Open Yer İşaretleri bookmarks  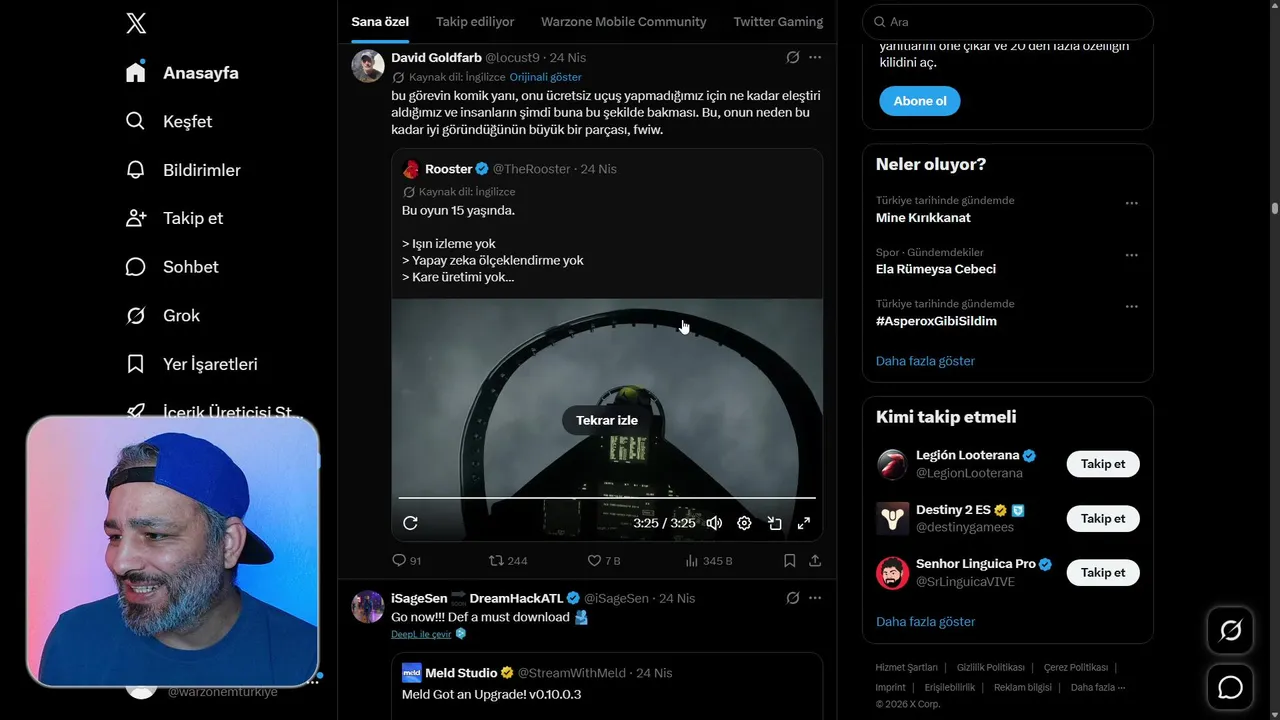(x=192, y=364)
